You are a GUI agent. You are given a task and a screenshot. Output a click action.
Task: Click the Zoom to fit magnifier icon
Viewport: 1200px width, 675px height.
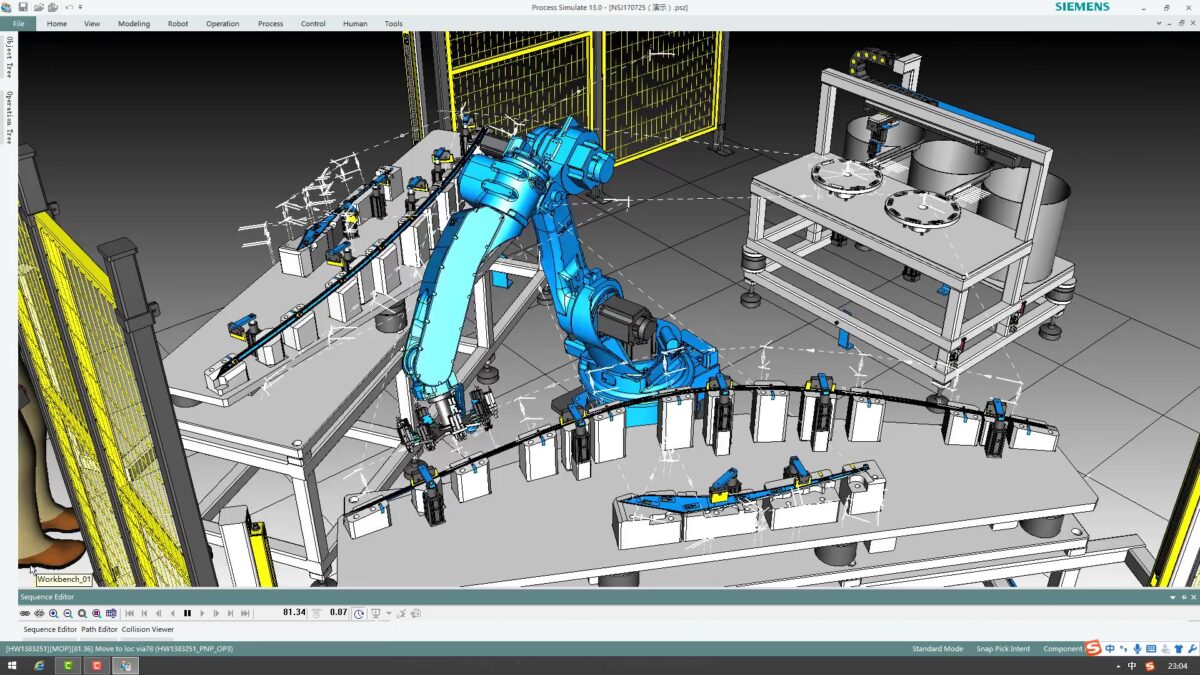tap(82, 613)
